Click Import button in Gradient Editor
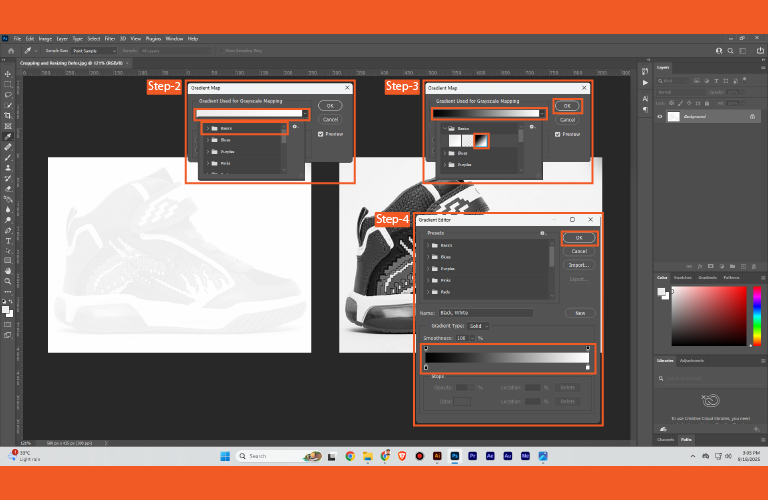This screenshot has height=500, width=768. [578, 265]
